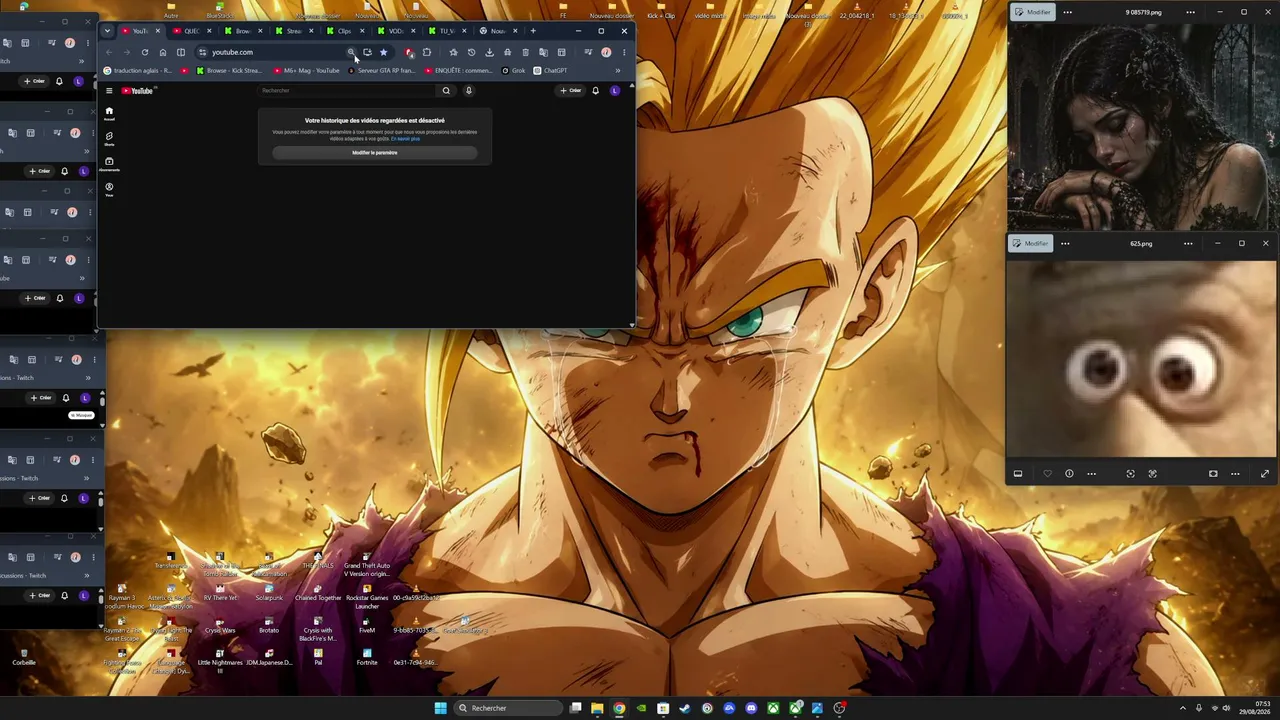Click the 'Modifier le paramètre' button

point(375,153)
